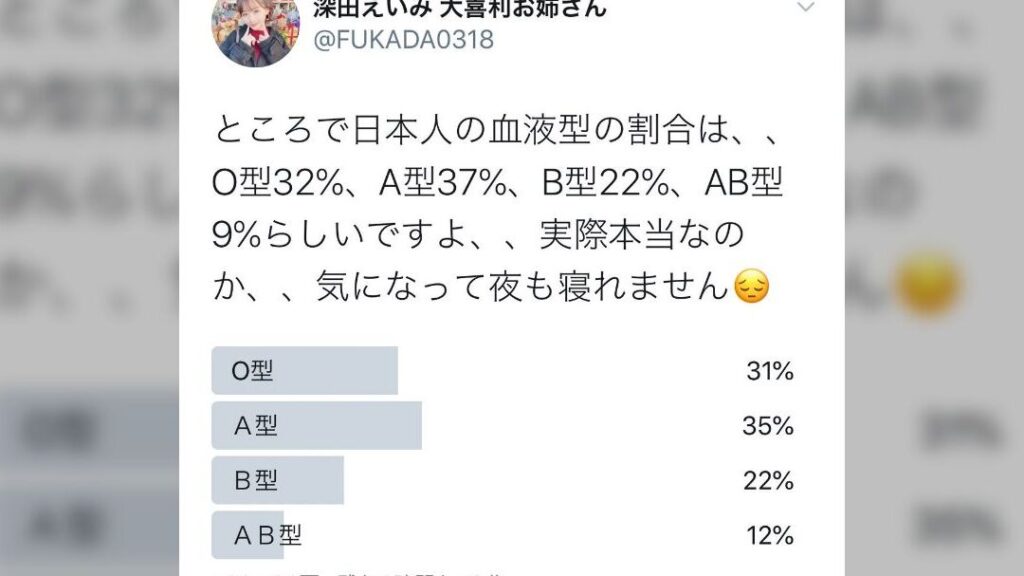Click the pensive face emoji in tweet
1024x576 pixels.
click(751, 288)
